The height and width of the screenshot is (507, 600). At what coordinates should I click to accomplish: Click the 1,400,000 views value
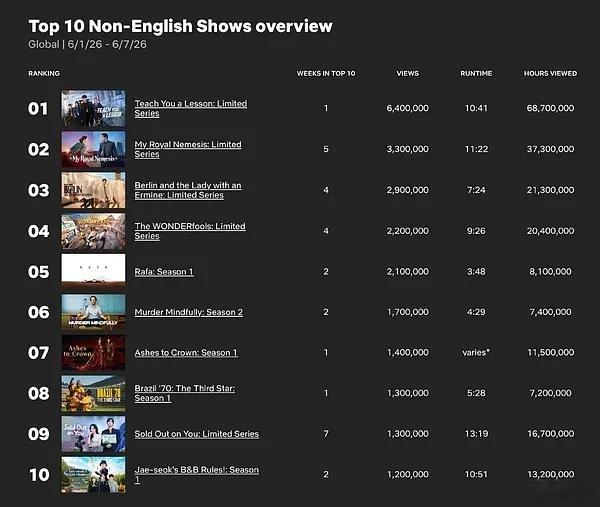[x=408, y=353]
